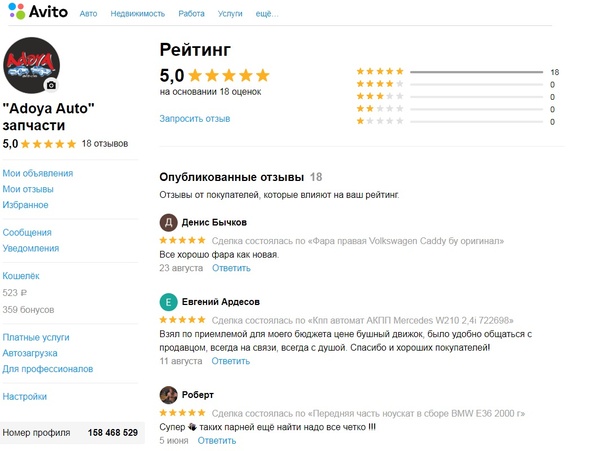Open Евгений Ардесов's avatar

point(169,302)
